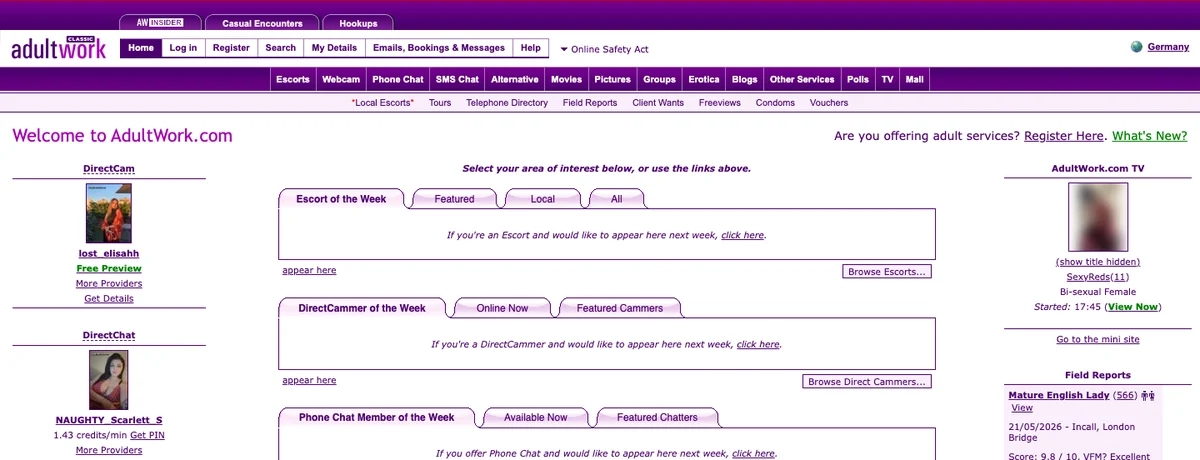Open Pictures in the navigation bar
This screenshot has height=460, width=1200.
(612, 79)
